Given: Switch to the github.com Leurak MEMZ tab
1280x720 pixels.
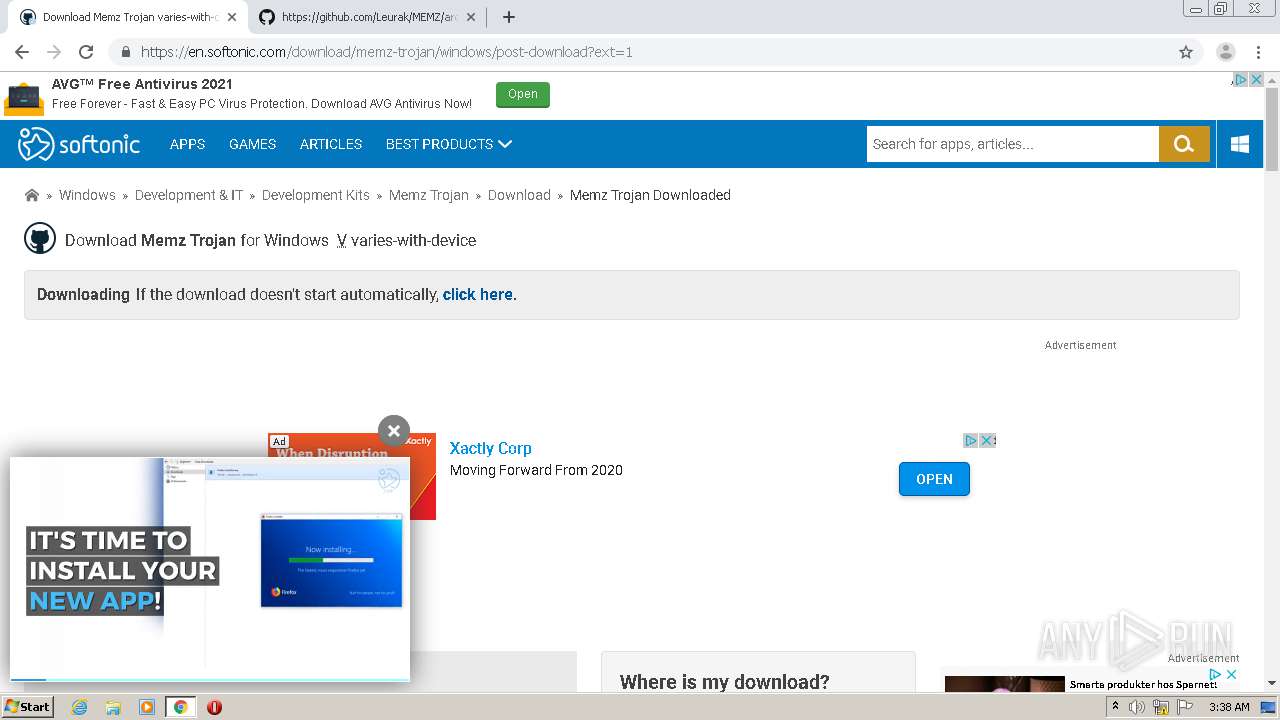Looking at the screenshot, I should point(366,17).
